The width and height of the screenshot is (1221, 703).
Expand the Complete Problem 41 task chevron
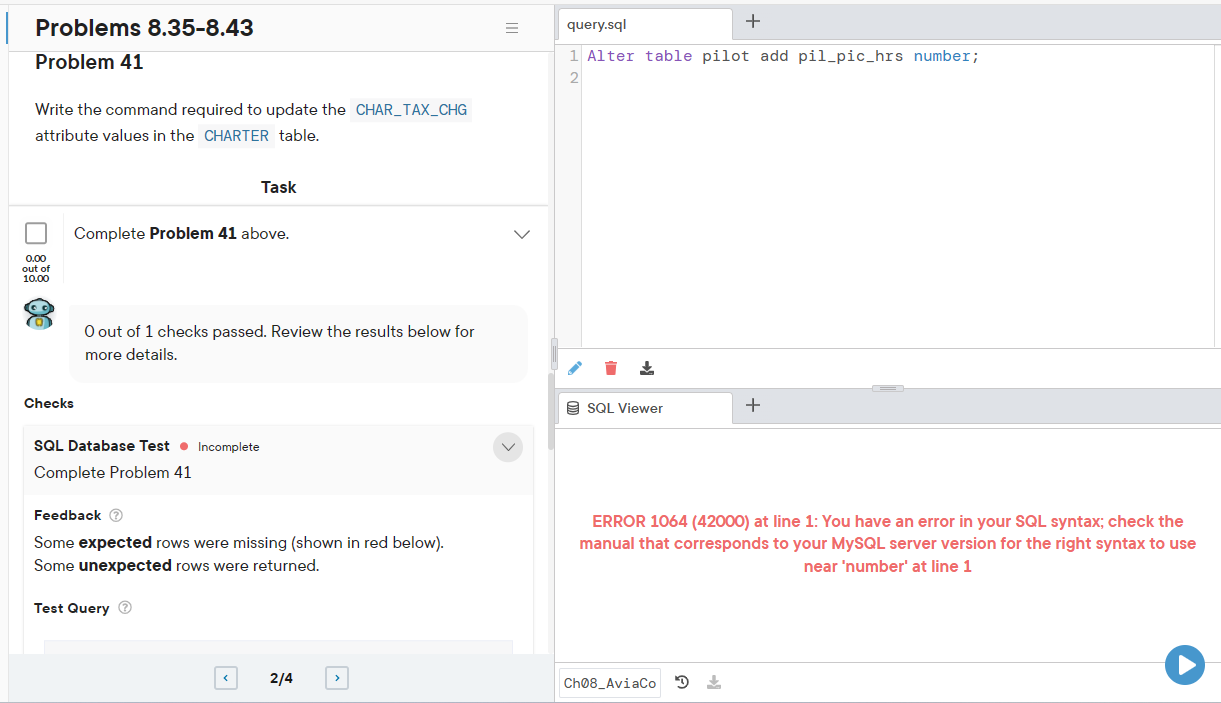[x=521, y=234]
